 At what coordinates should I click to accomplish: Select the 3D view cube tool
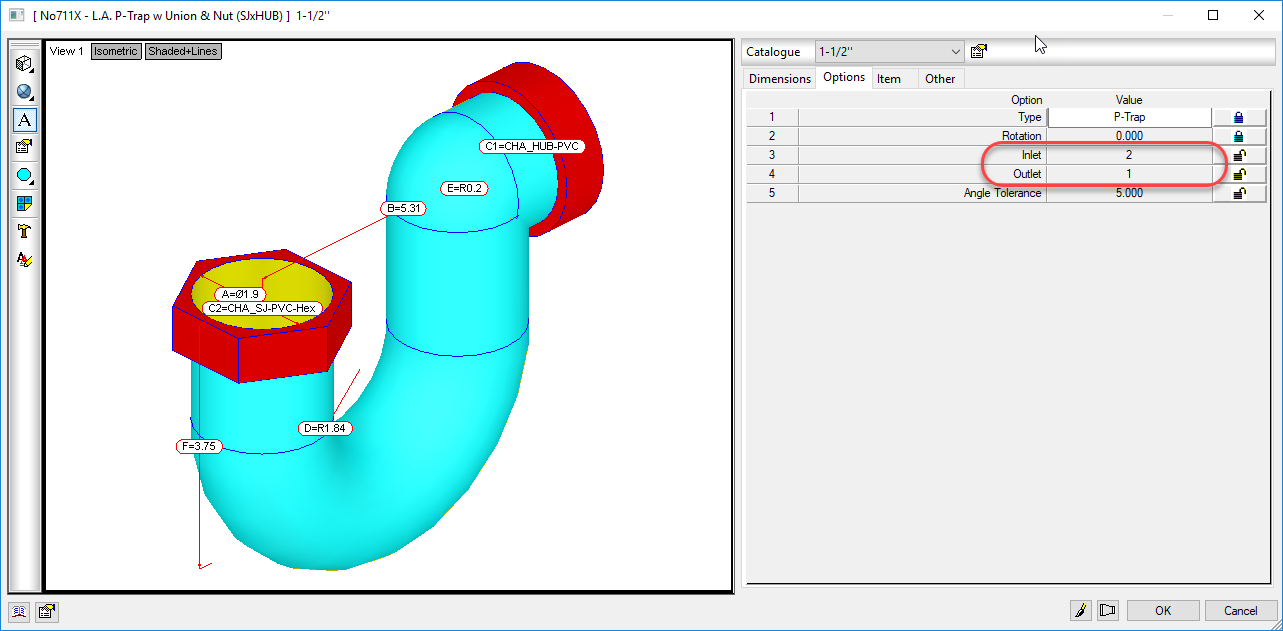pyautogui.click(x=24, y=62)
